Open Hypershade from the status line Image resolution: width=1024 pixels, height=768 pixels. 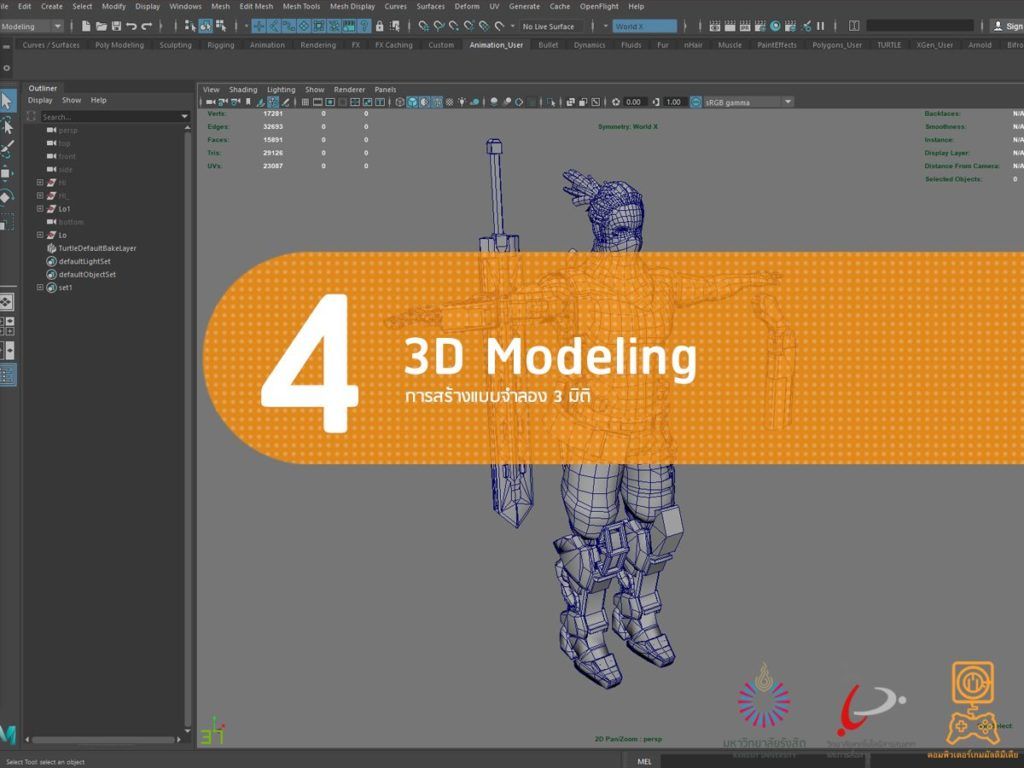pos(775,26)
